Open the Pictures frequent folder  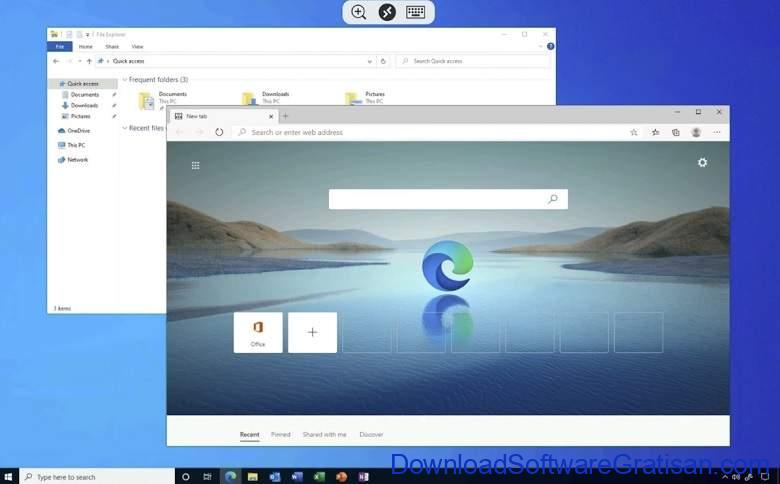tap(366, 98)
